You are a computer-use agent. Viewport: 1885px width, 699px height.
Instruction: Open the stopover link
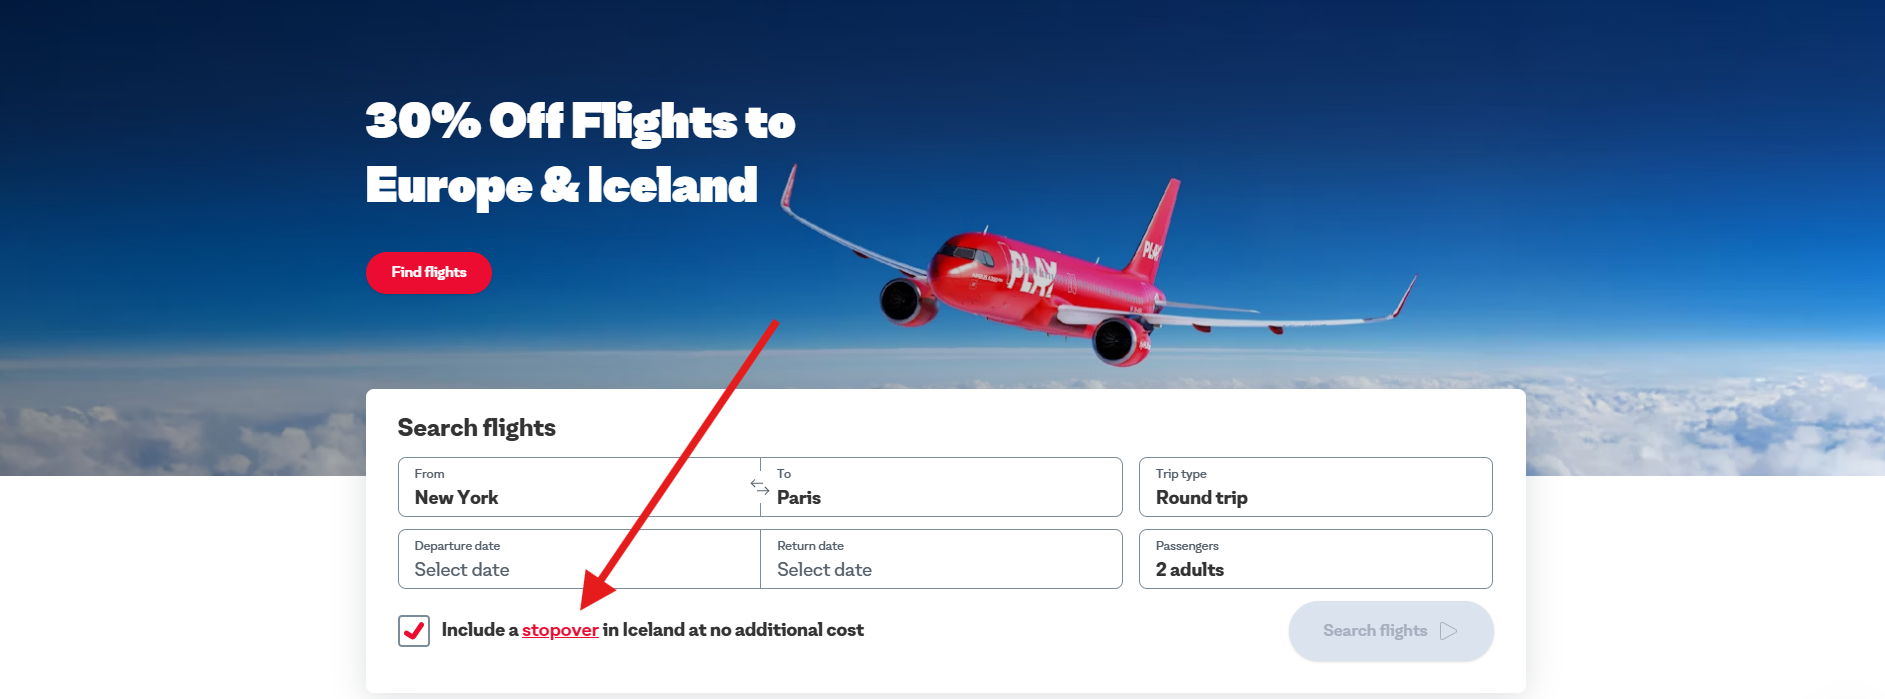click(x=560, y=630)
